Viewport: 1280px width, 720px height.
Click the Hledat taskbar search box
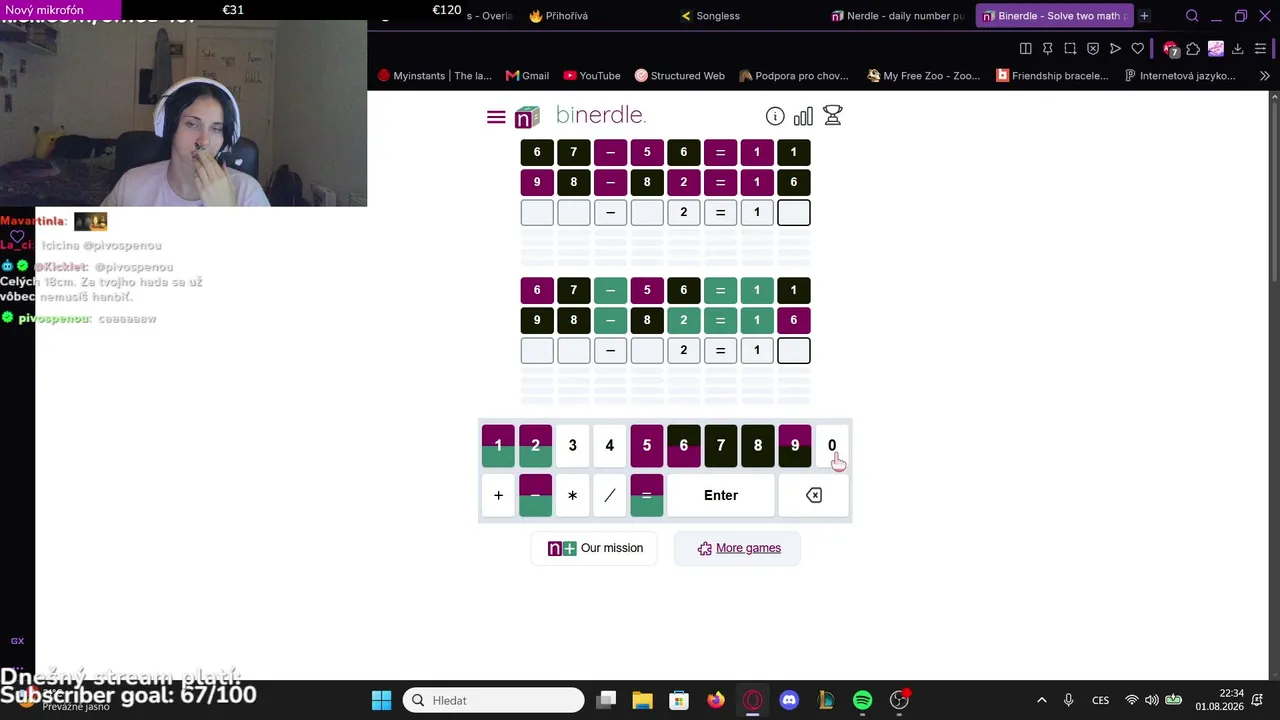click(493, 700)
